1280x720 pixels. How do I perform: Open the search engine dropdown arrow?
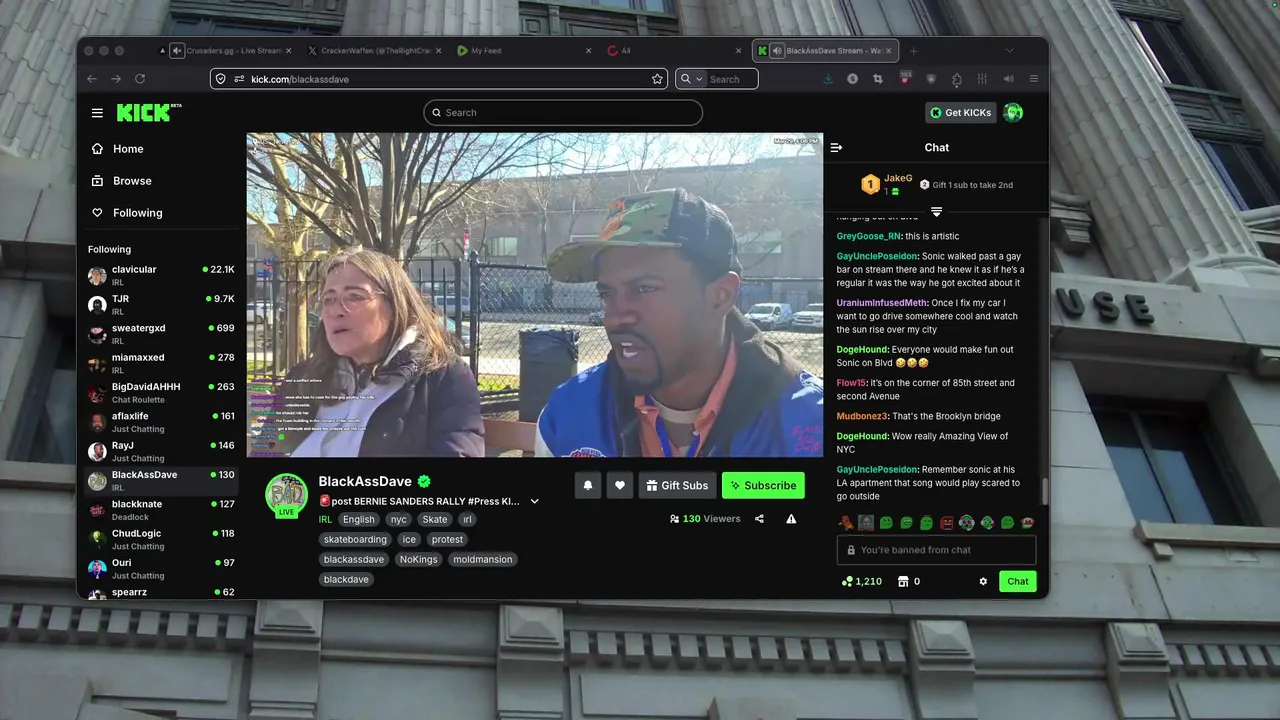699,79
